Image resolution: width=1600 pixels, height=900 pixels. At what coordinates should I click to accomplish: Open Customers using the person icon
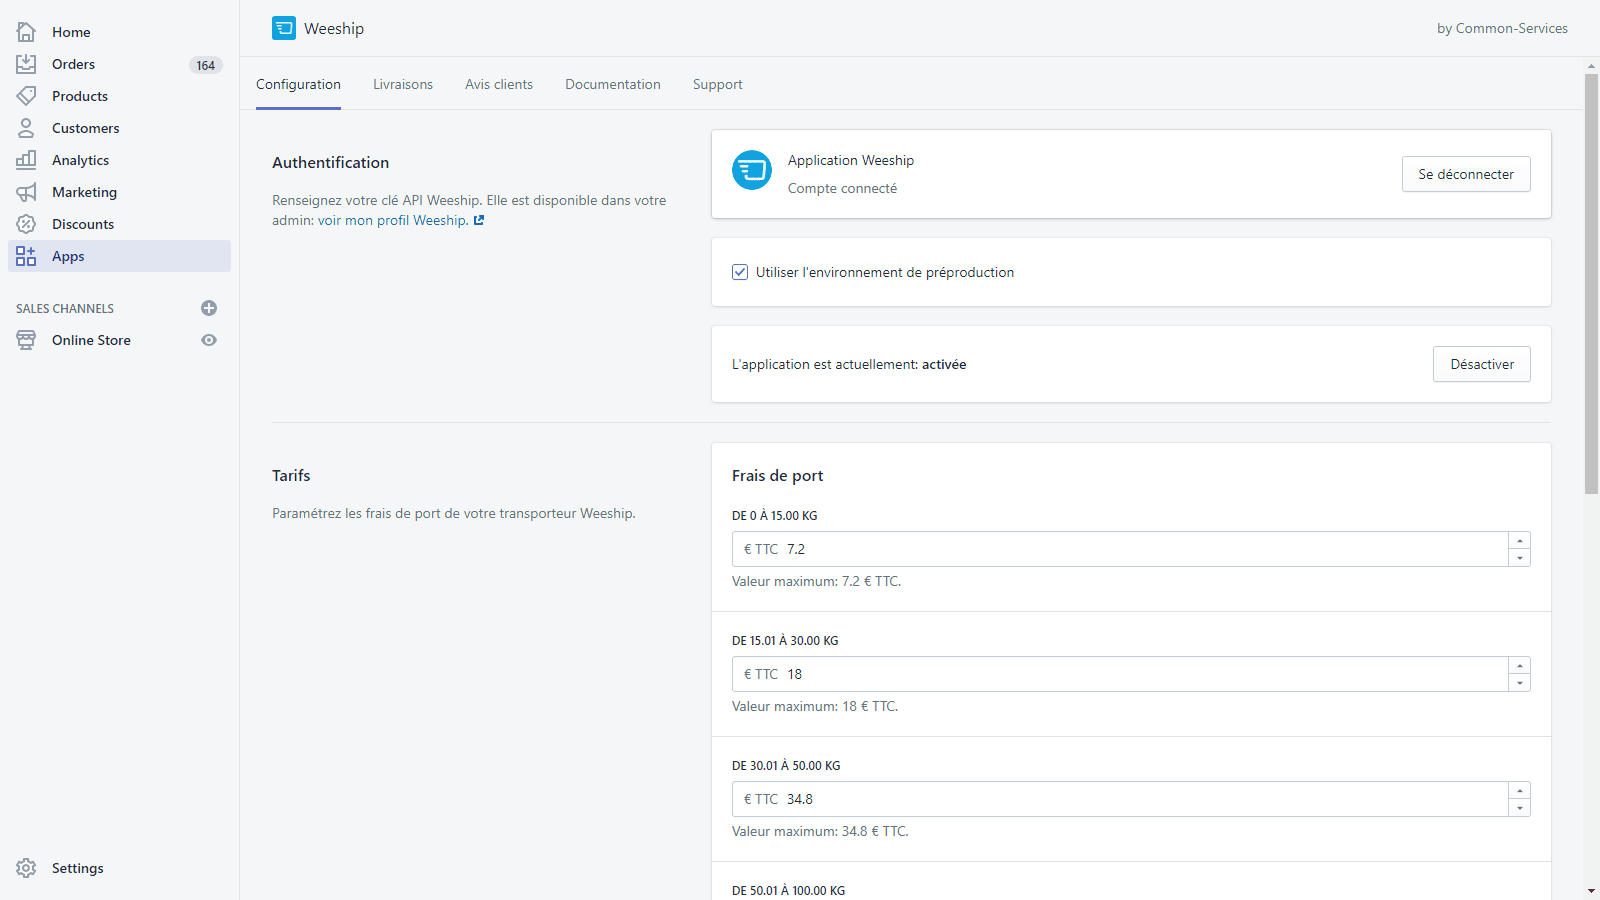click(x=26, y=128)
